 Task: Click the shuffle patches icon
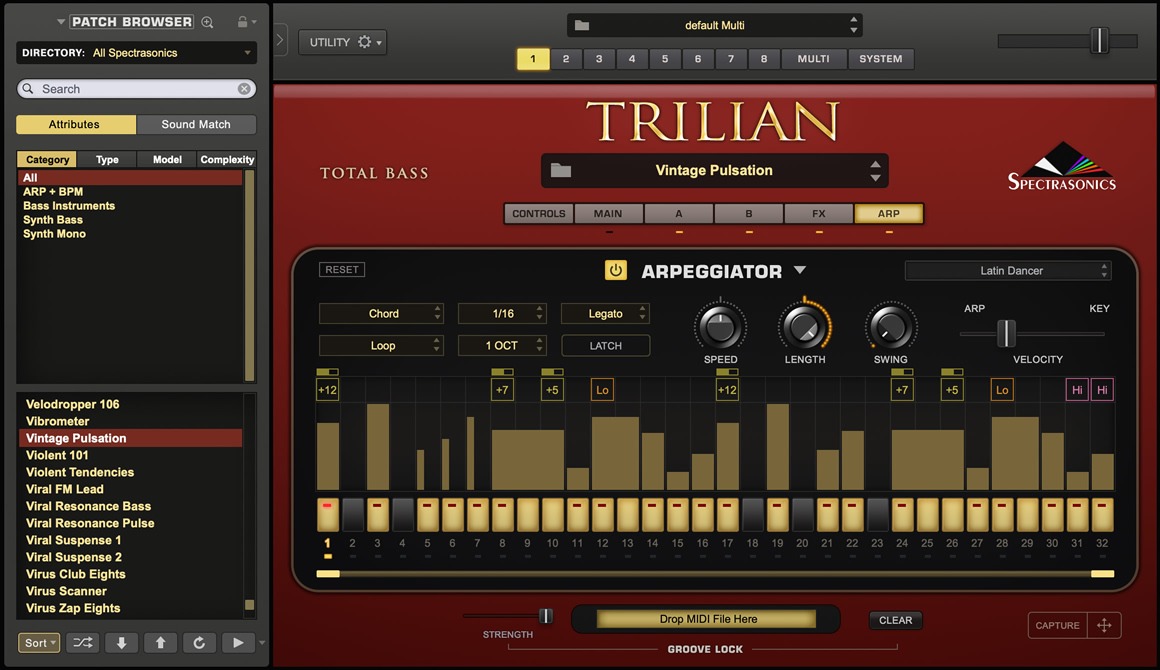(82, 643)
